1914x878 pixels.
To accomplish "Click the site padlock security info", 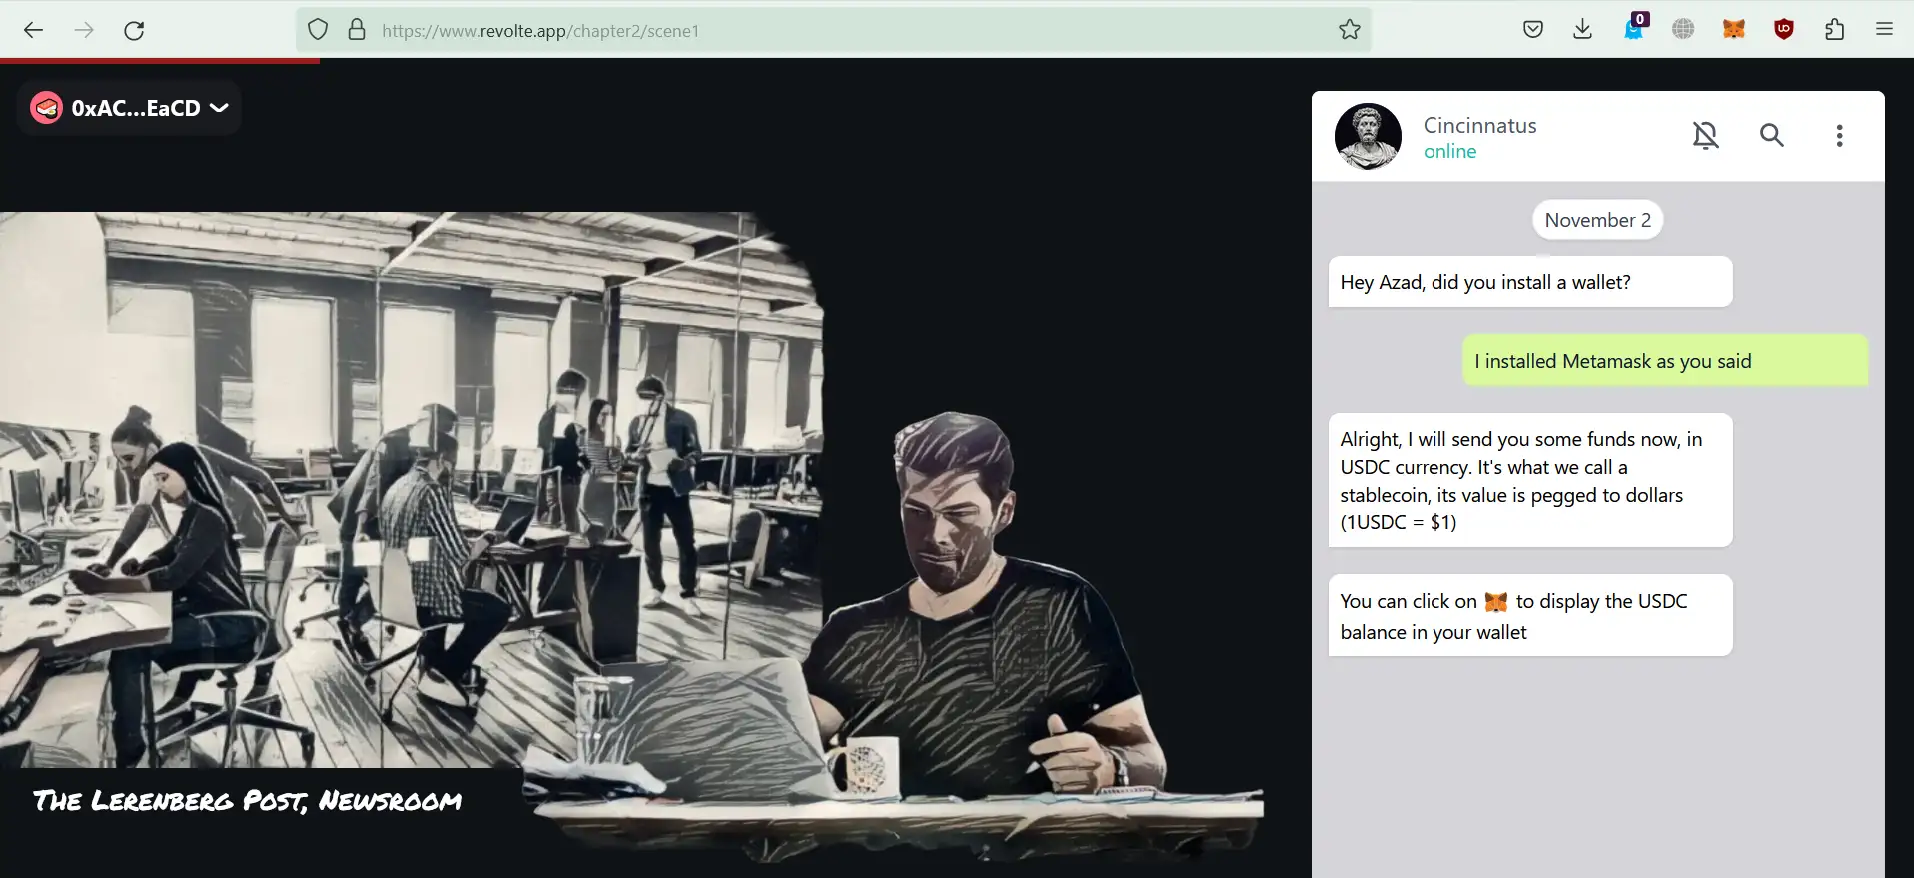I will (357, 30).
